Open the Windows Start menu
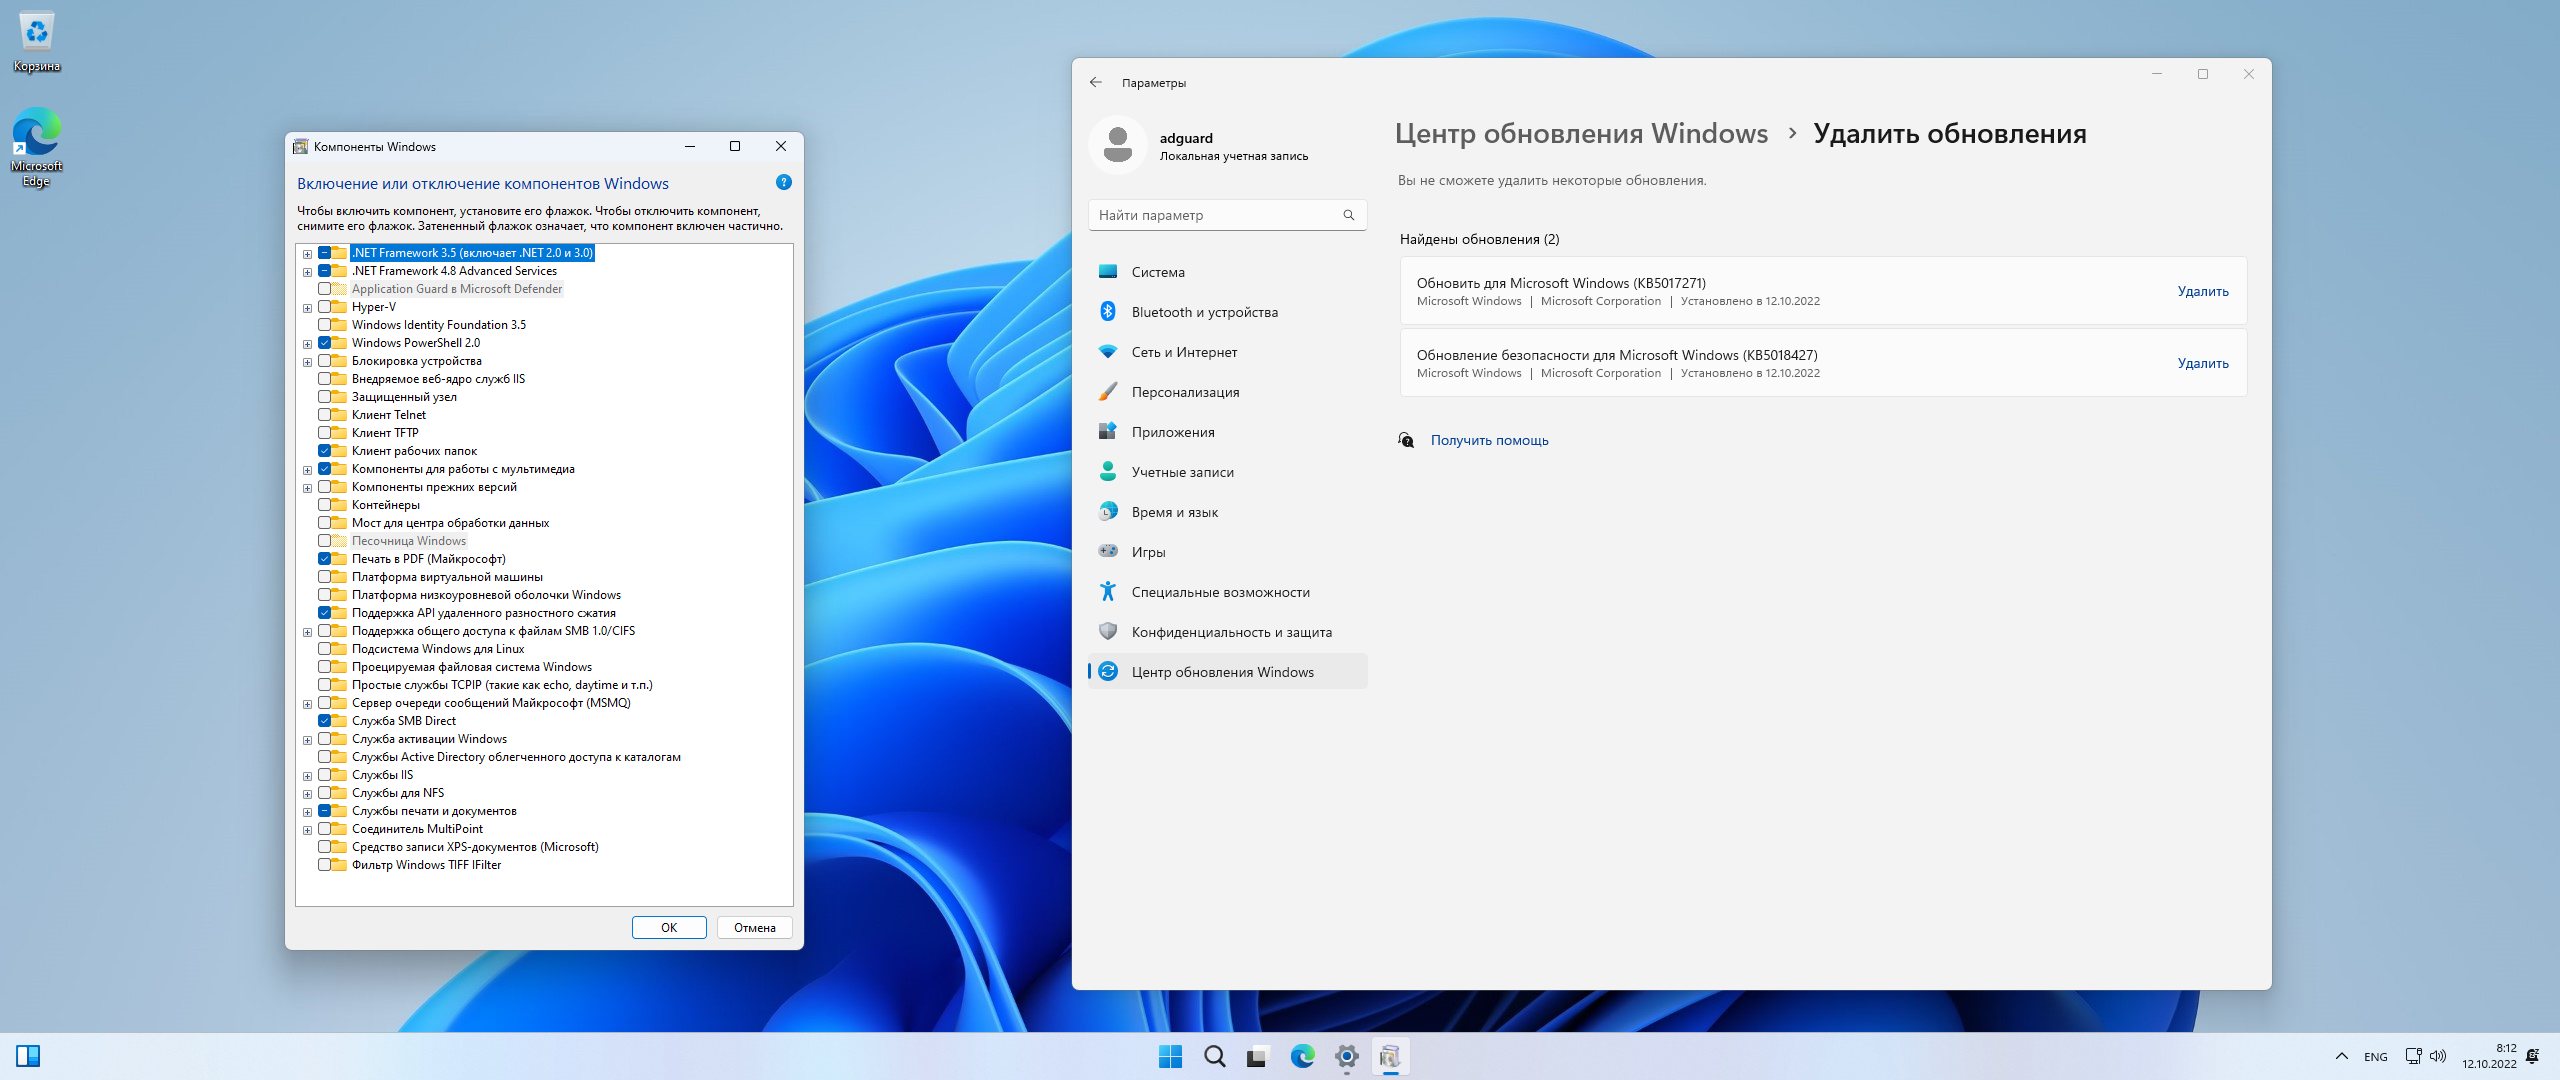2560x1080 pixels. coord(1170,1056)
